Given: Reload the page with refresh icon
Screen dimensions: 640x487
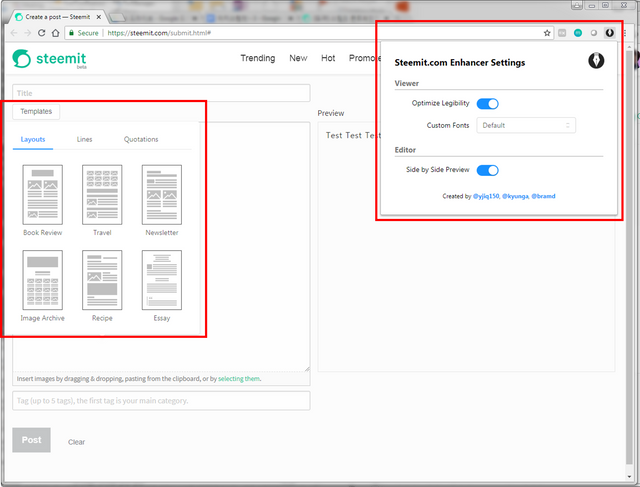Looking at the screenshot, I should (42, 33).
